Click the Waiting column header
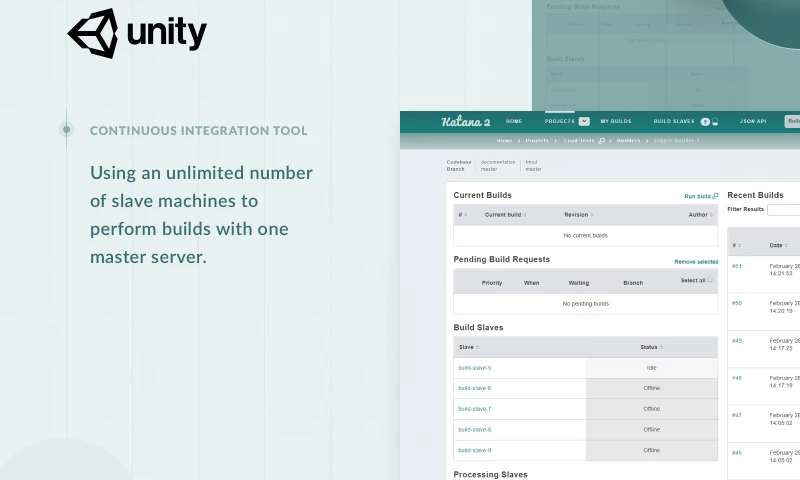800x480 pixels. pyautogui.click(x=579, y=283)
